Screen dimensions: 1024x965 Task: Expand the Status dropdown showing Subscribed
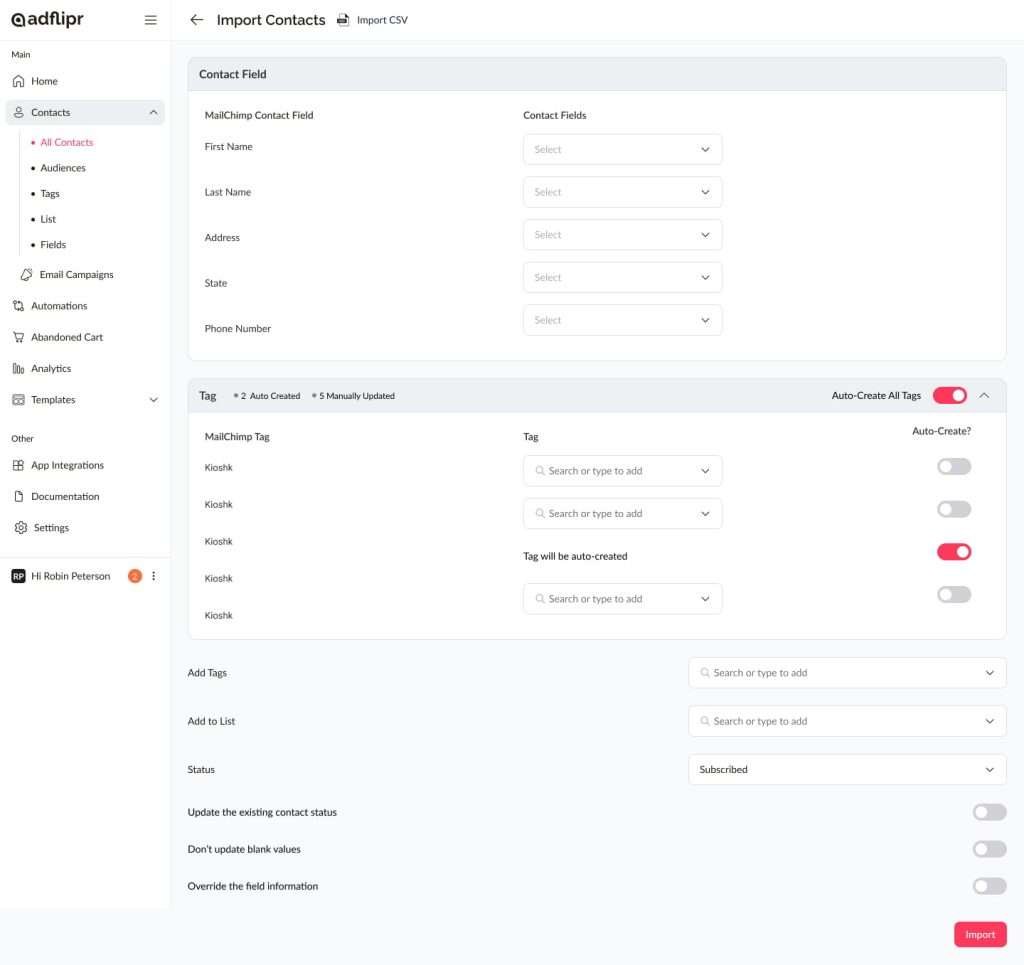click(846, 770)
